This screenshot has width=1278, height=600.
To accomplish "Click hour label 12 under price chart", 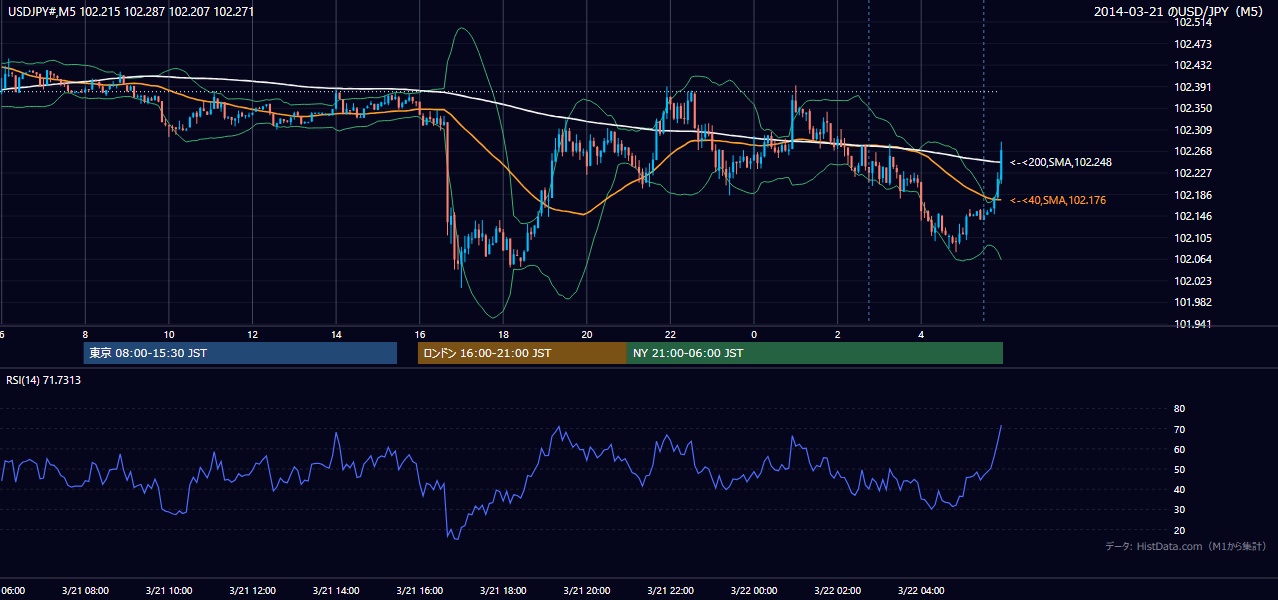I will click(x=252, y=334).
